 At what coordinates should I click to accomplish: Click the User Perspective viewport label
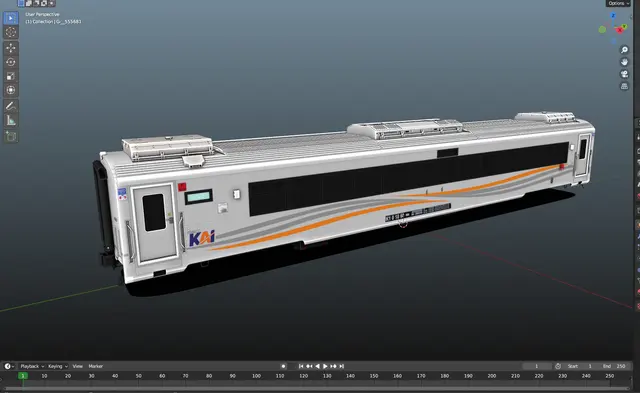[42, 14]
